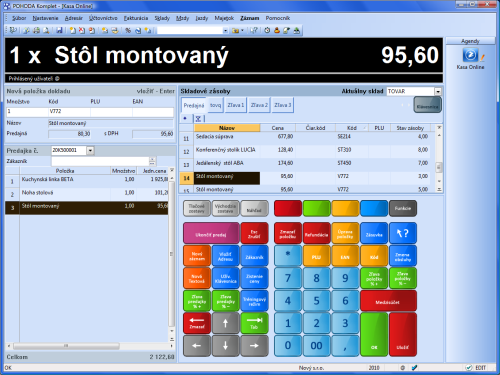Click the blank red color key
500x375 pixels.
coord(288,208)
